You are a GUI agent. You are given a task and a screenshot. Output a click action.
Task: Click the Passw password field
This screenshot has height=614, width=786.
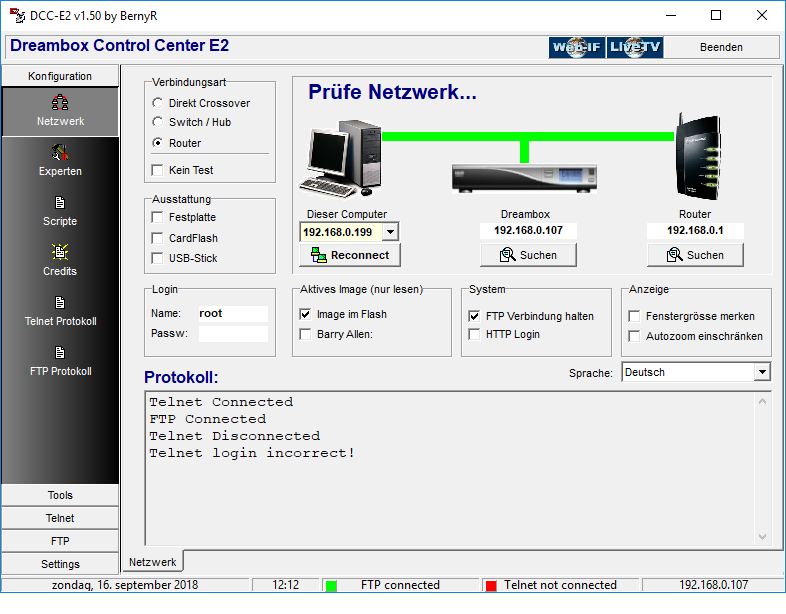pos(233,334)
